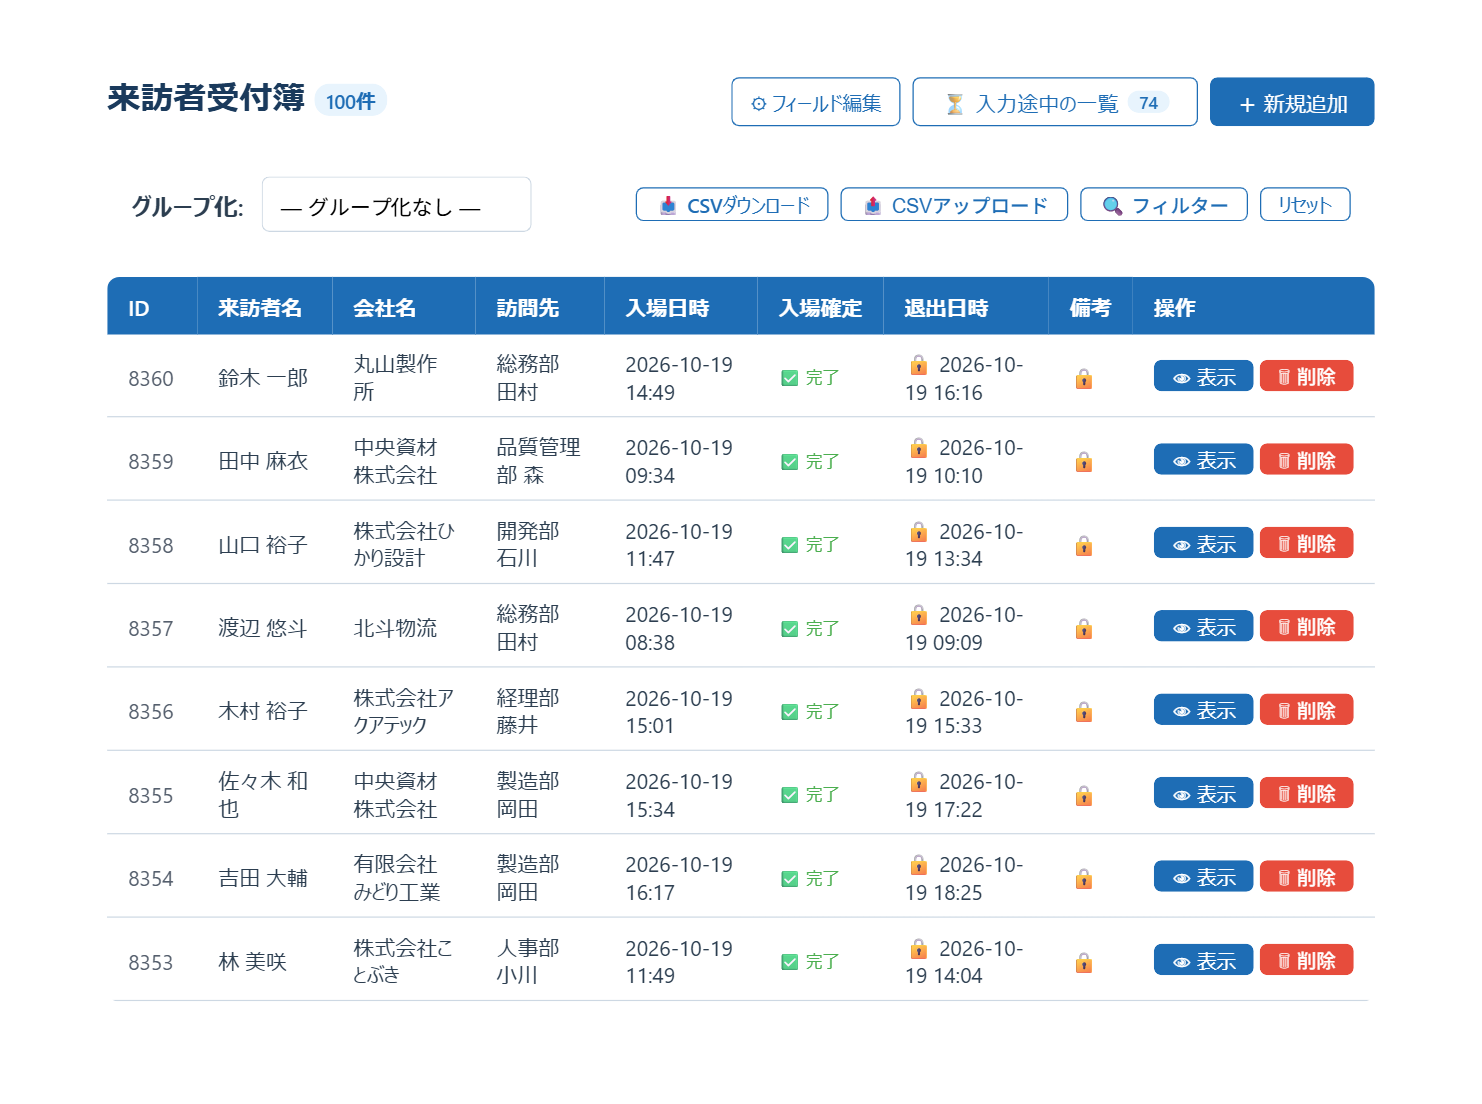Click the 退出日時 lock icon for 渡辺 悠斗

click(x=918, y=614)
